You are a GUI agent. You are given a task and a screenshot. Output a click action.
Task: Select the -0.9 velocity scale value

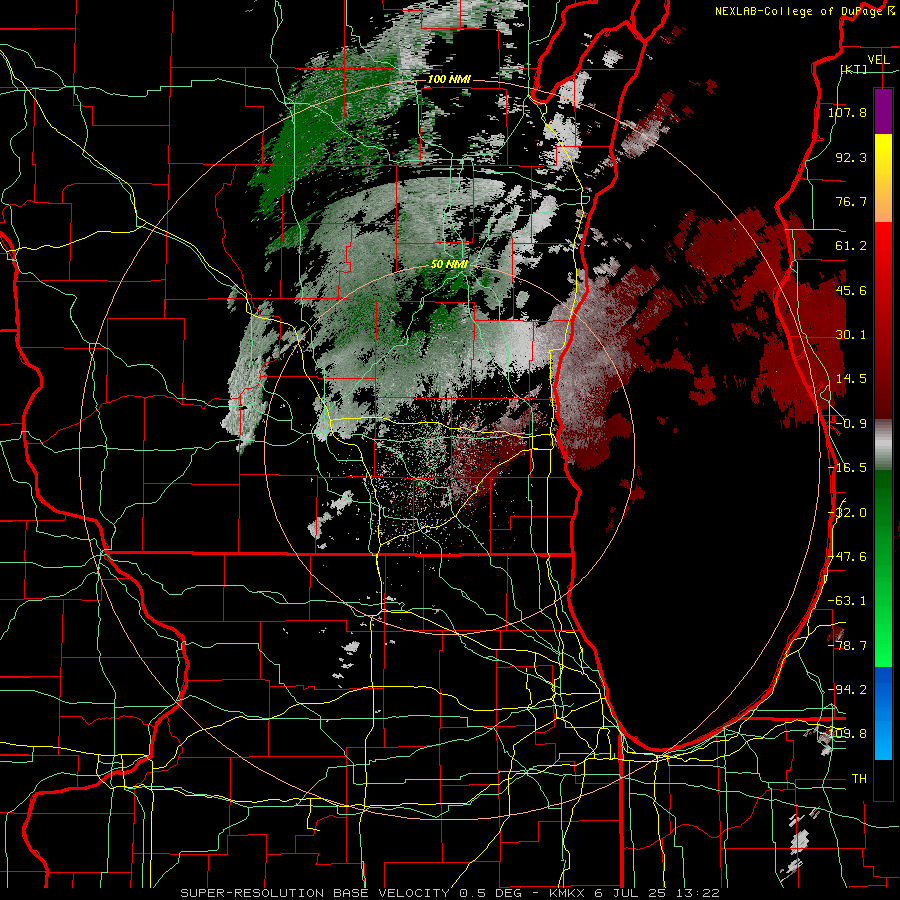tap(851, 424)
